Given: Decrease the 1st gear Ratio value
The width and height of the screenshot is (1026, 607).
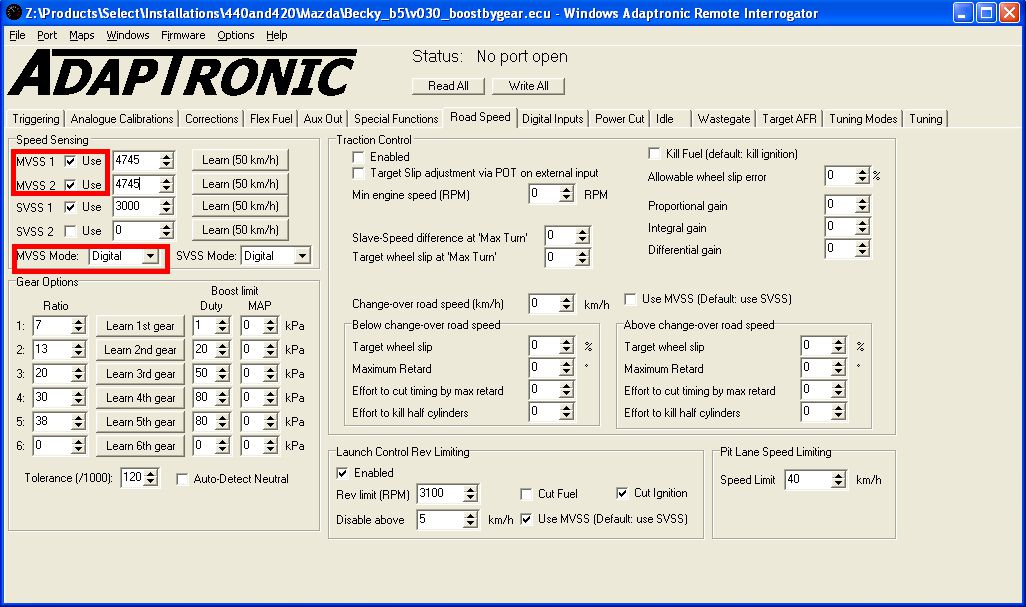Looking at the screenshot, I should point(78,331).
